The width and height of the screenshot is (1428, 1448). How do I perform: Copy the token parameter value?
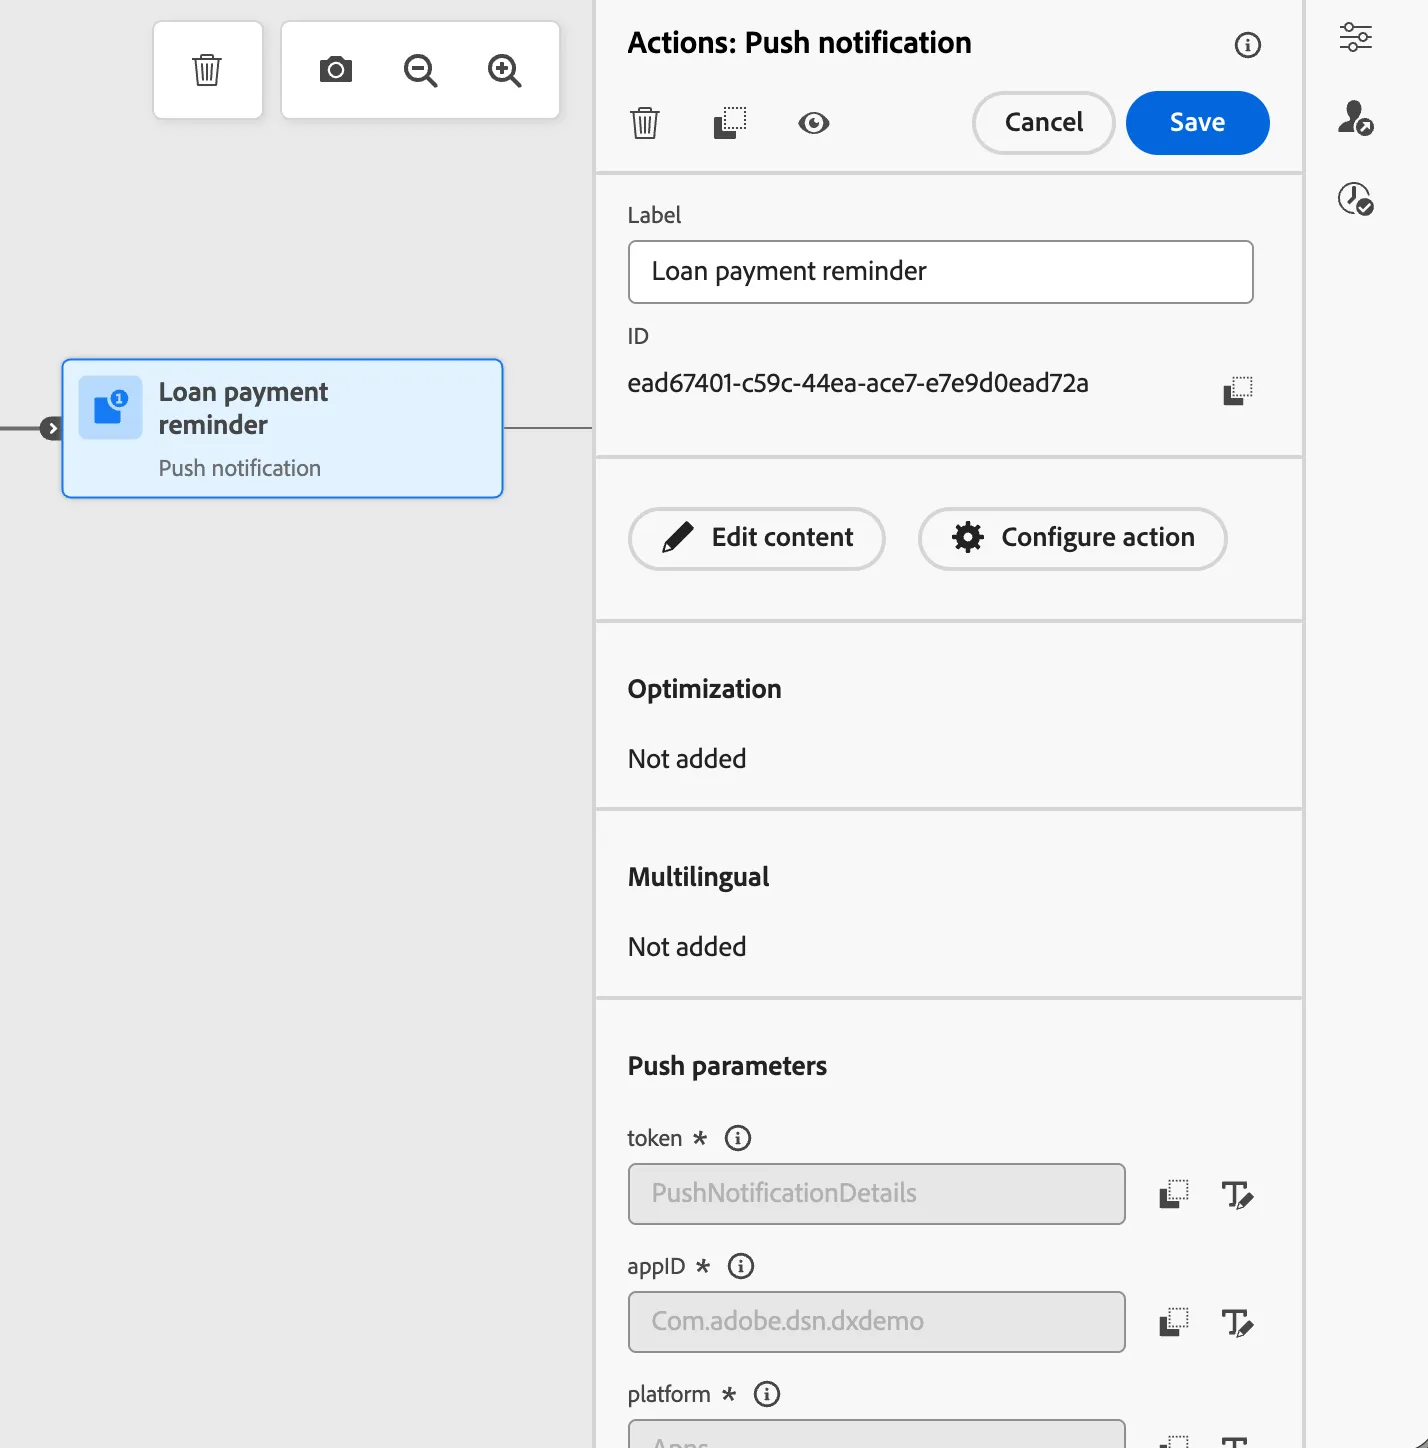1174,1194
